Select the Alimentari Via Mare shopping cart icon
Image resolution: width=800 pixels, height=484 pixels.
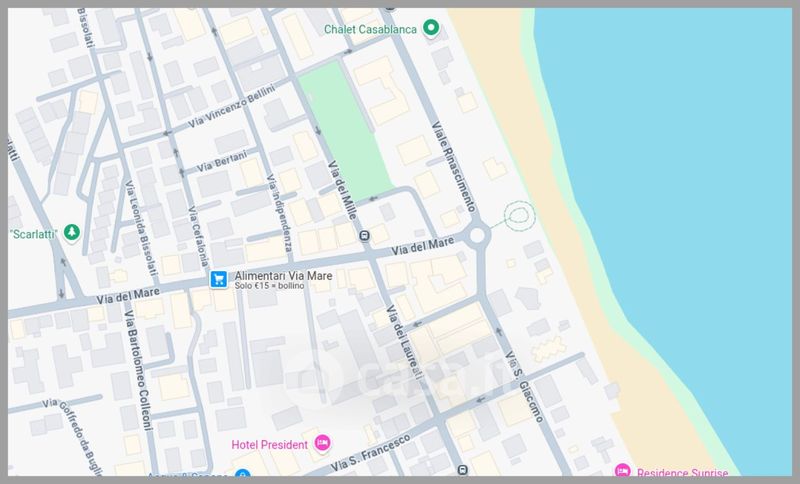point(218,280)
